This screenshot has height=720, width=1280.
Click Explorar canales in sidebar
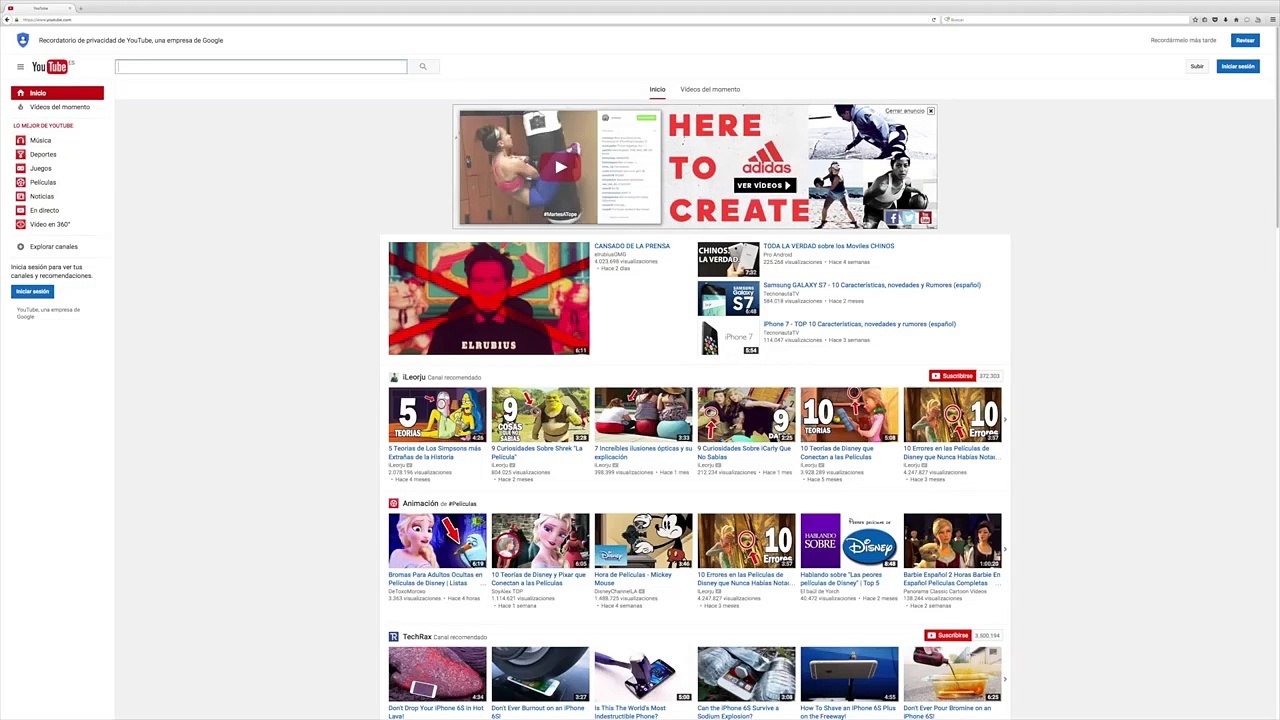53,246
